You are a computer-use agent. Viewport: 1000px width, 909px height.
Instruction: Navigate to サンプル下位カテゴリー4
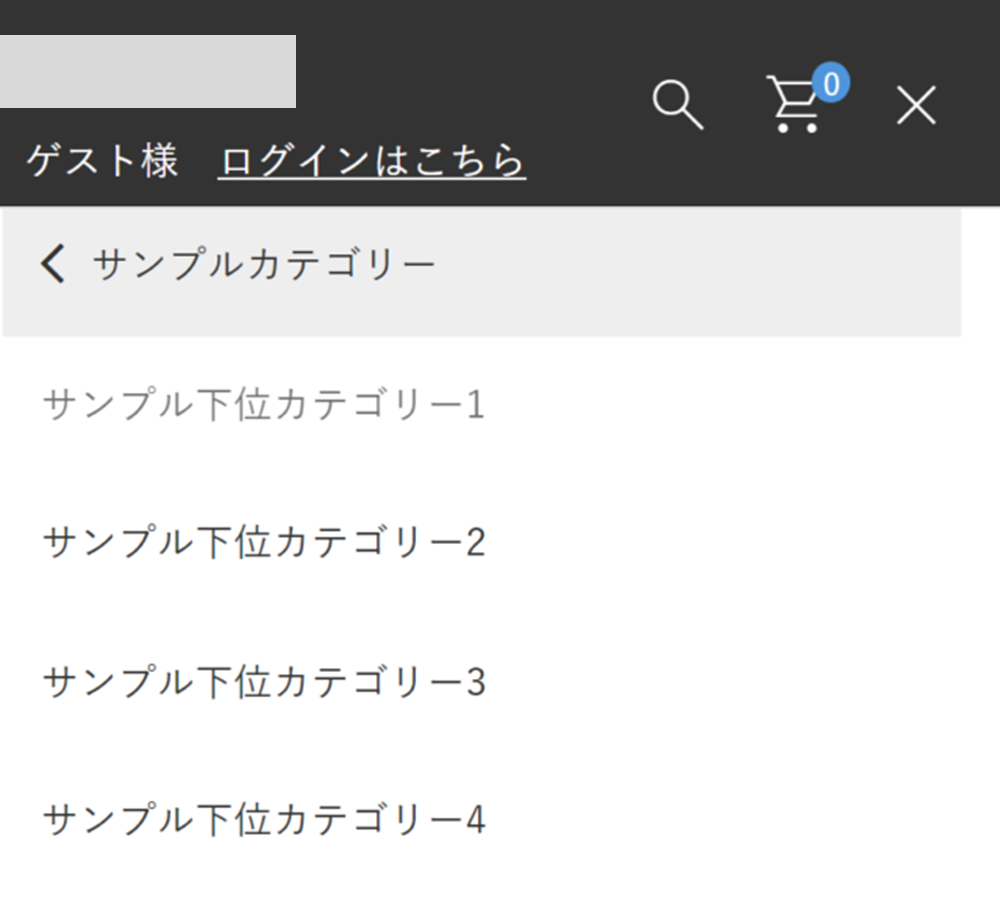tap(264, 820)
